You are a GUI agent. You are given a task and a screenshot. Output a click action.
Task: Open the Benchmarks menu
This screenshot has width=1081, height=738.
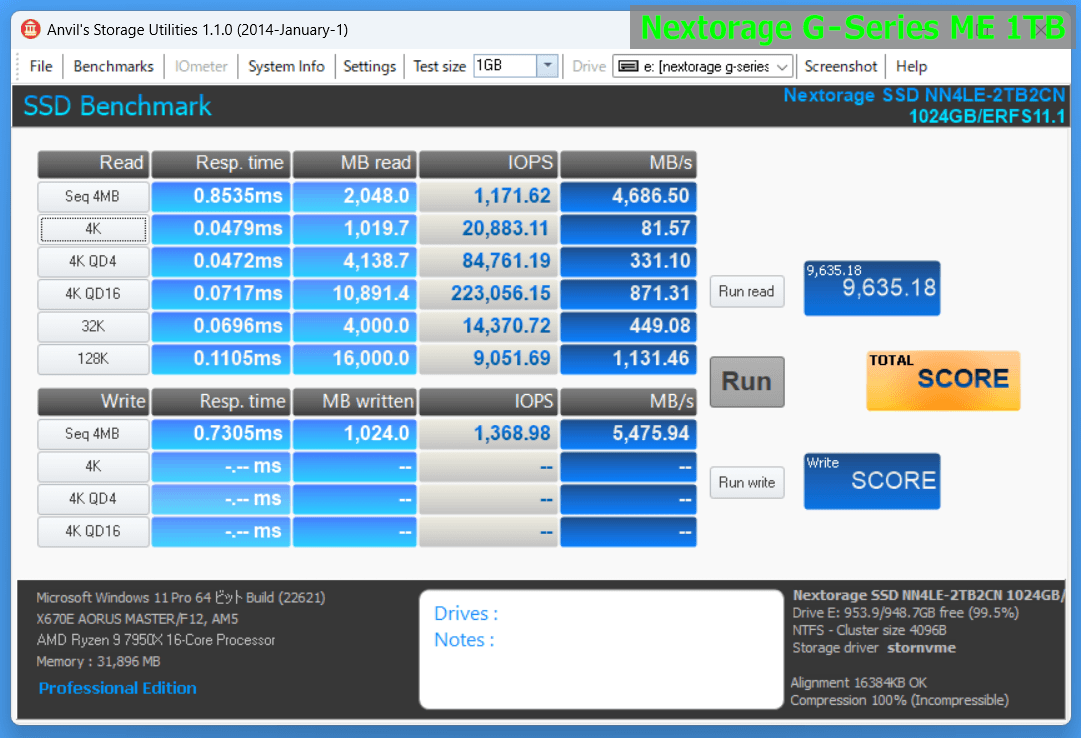pos(114,66)
